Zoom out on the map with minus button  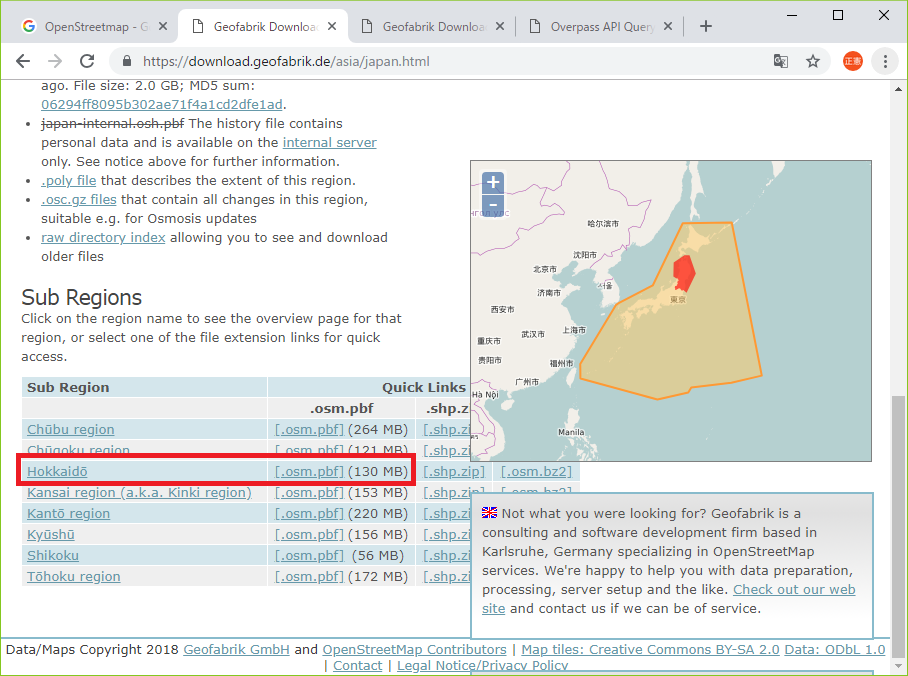tap(493, 204)
